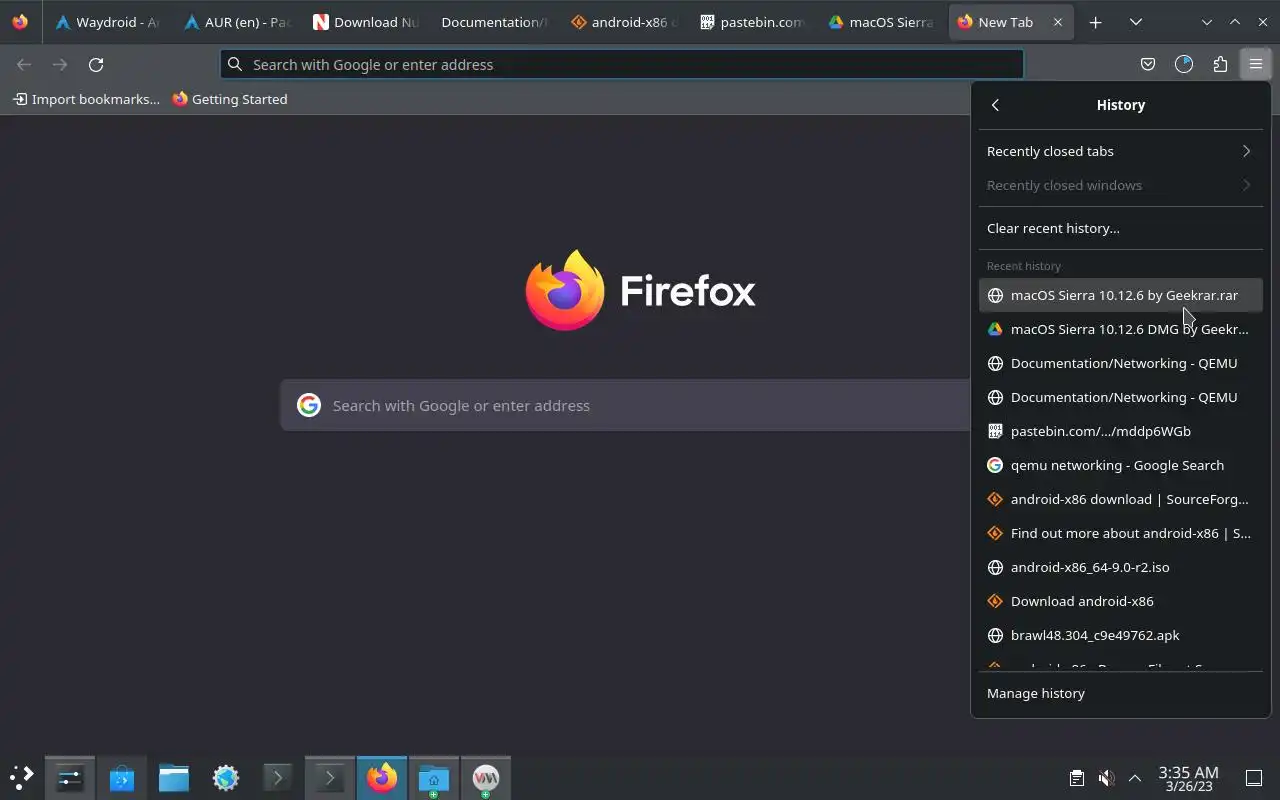Open Find out more about android-x86 entry
The image size is (1280, 800).
coord(1120,533)
